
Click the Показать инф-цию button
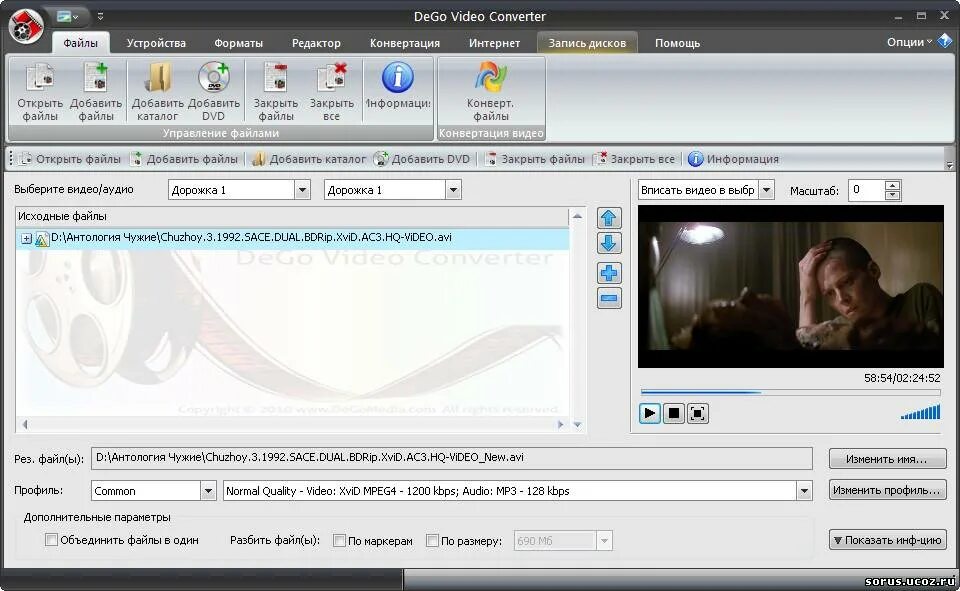[887, 540]
